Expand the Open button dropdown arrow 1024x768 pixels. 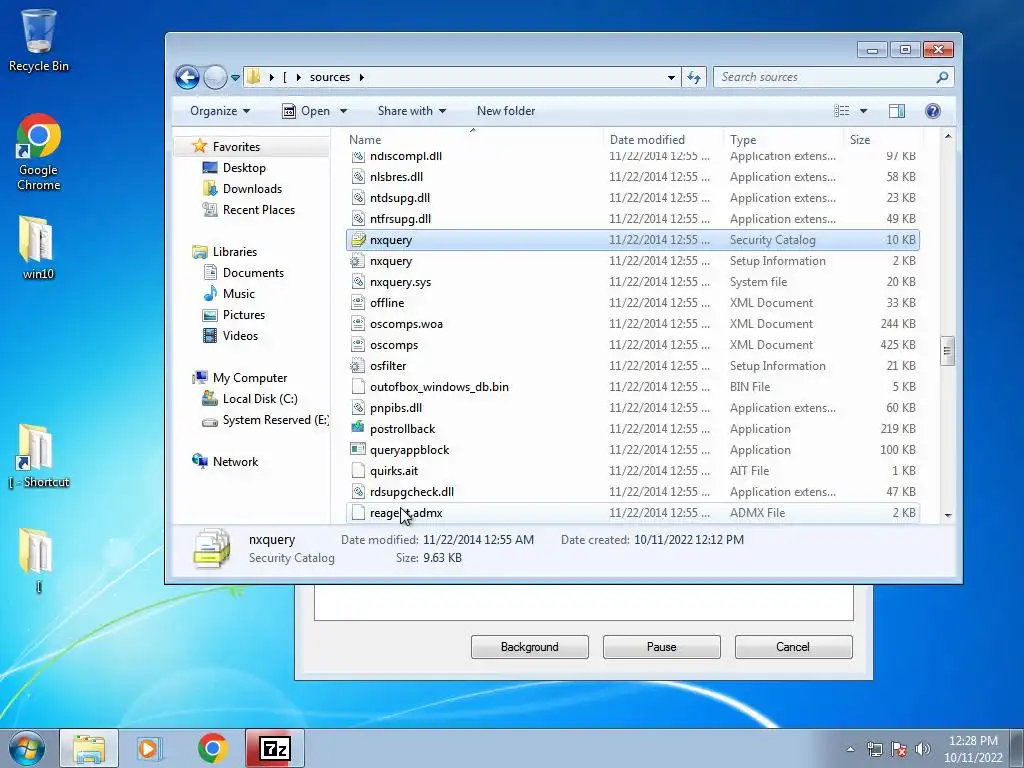344,111
